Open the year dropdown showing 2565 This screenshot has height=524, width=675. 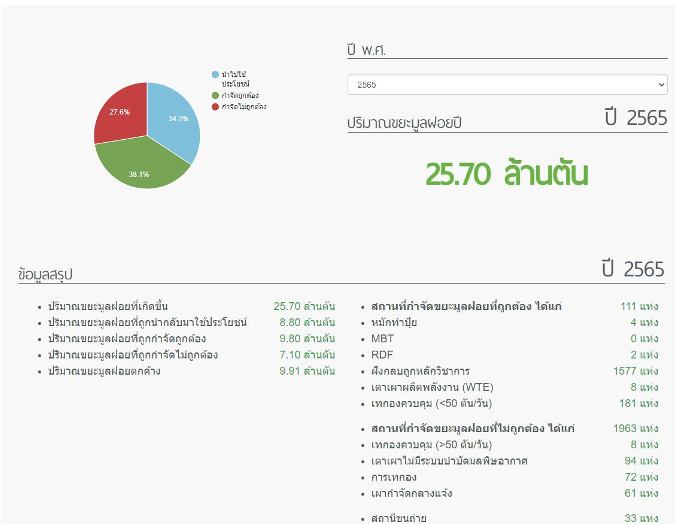point(506,85)
